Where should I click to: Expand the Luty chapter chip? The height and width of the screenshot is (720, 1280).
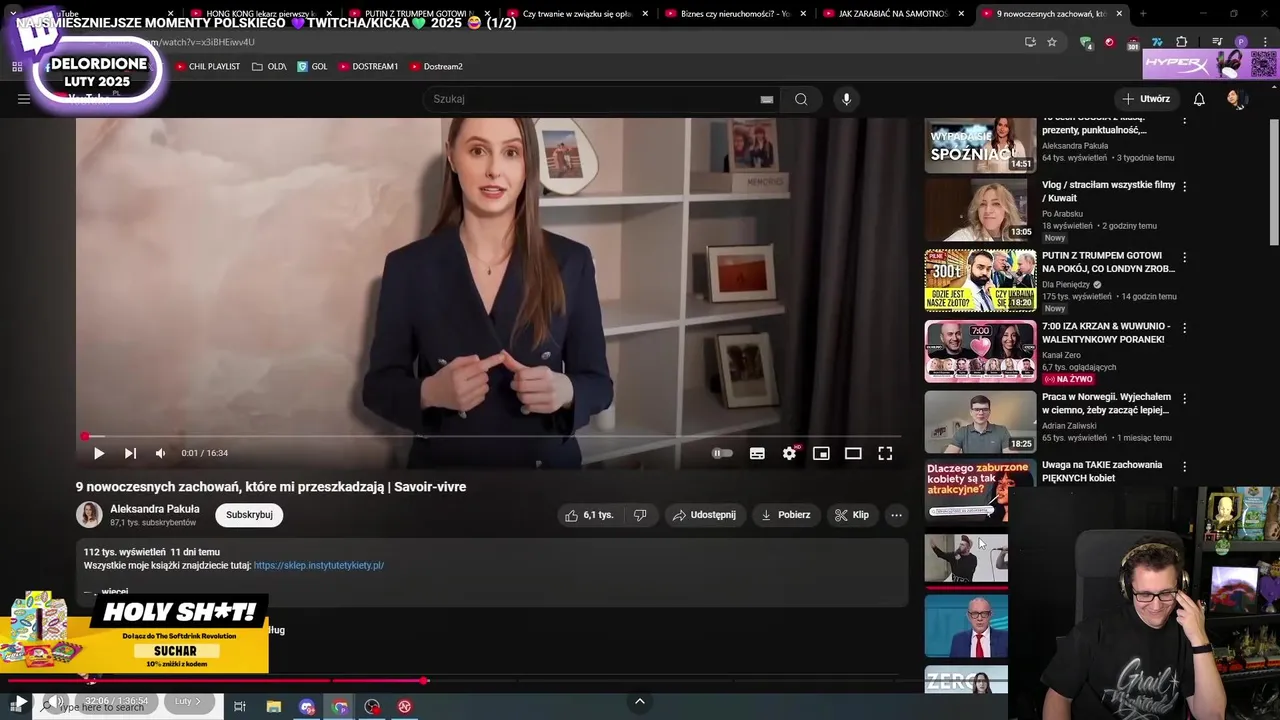(x=188, y=701)
